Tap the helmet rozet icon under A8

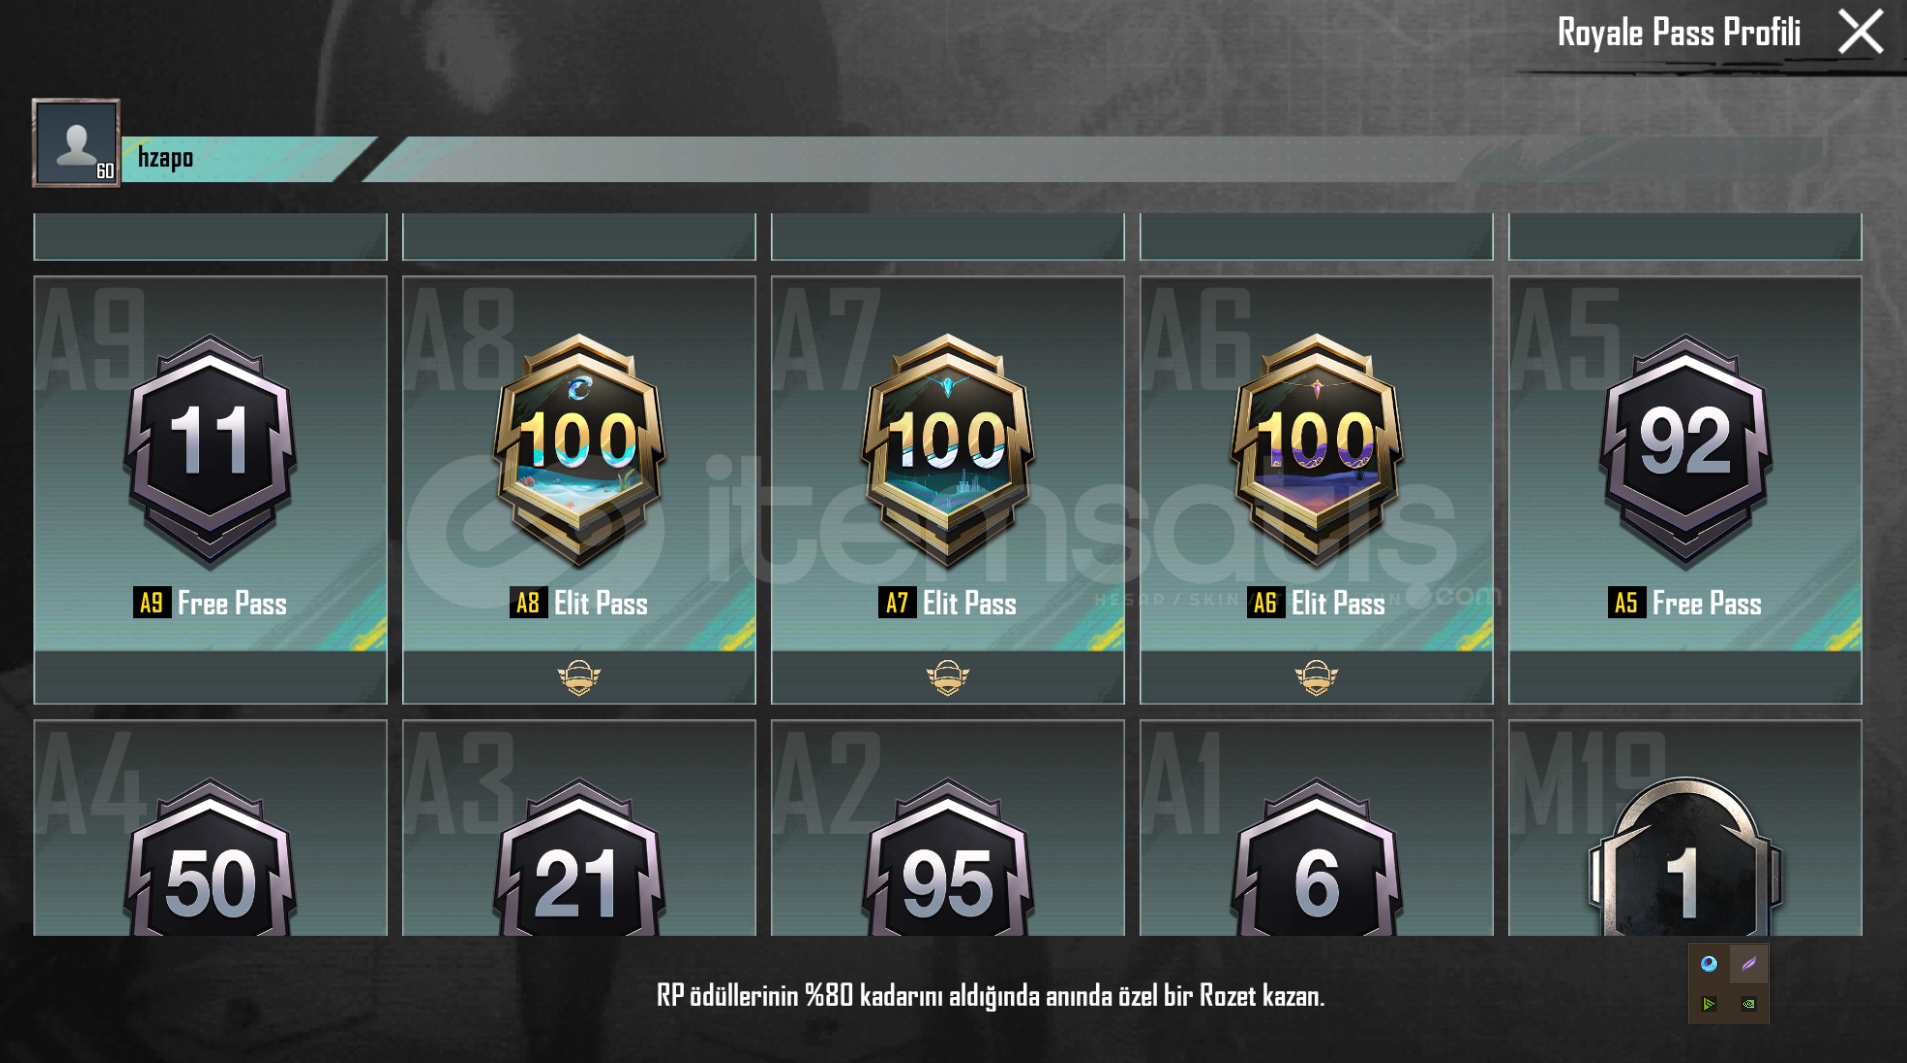tap(579, 678)
